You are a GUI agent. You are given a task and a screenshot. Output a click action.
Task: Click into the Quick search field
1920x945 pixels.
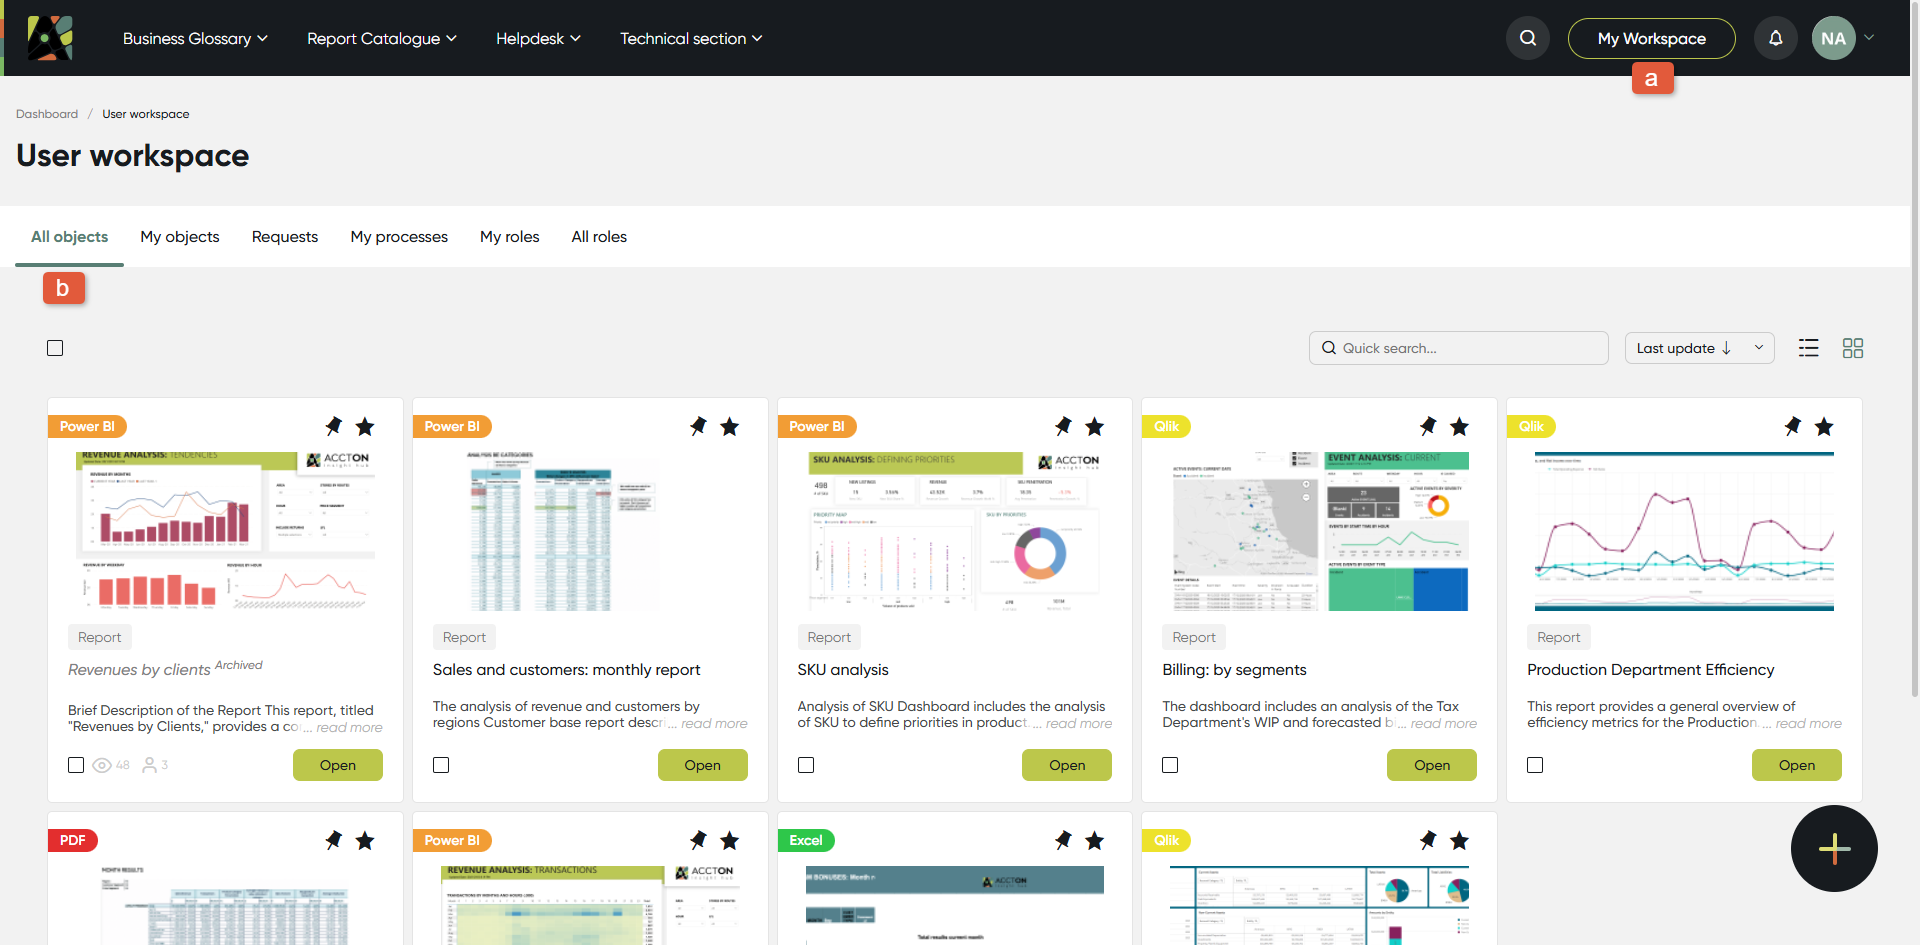[1458, 348]
